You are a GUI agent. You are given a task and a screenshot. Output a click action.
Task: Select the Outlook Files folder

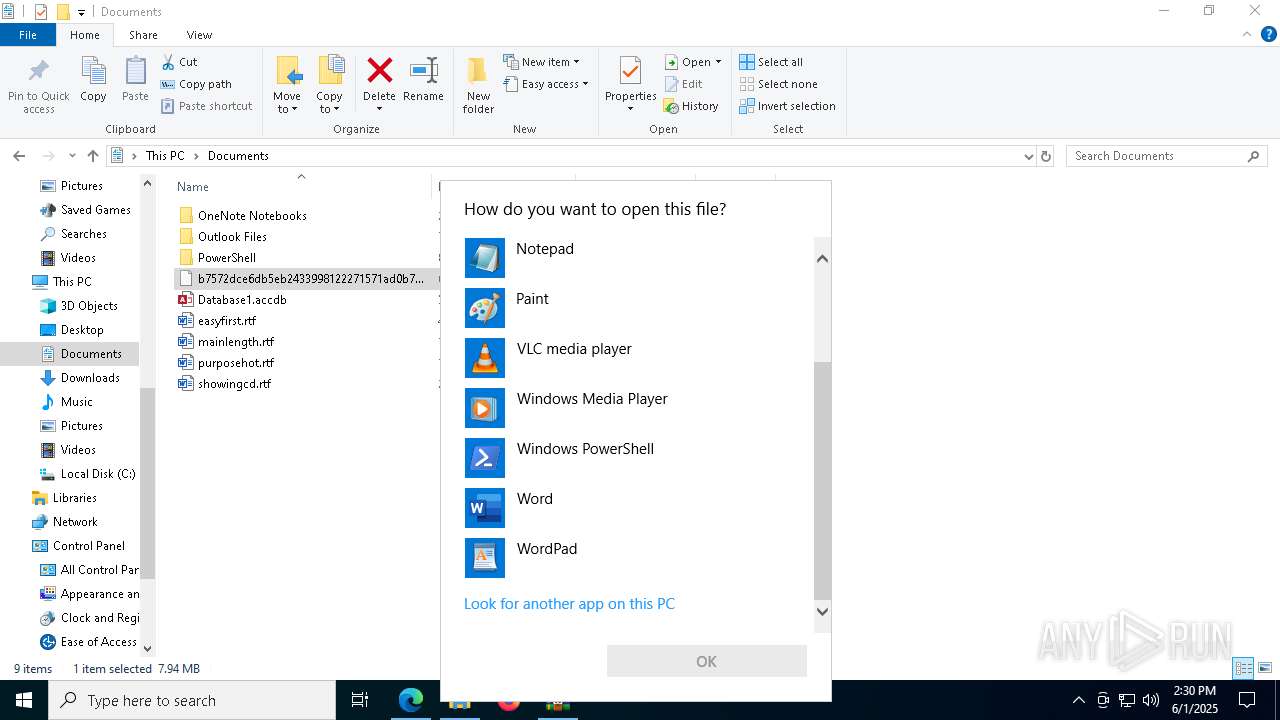tap(232, 237)
